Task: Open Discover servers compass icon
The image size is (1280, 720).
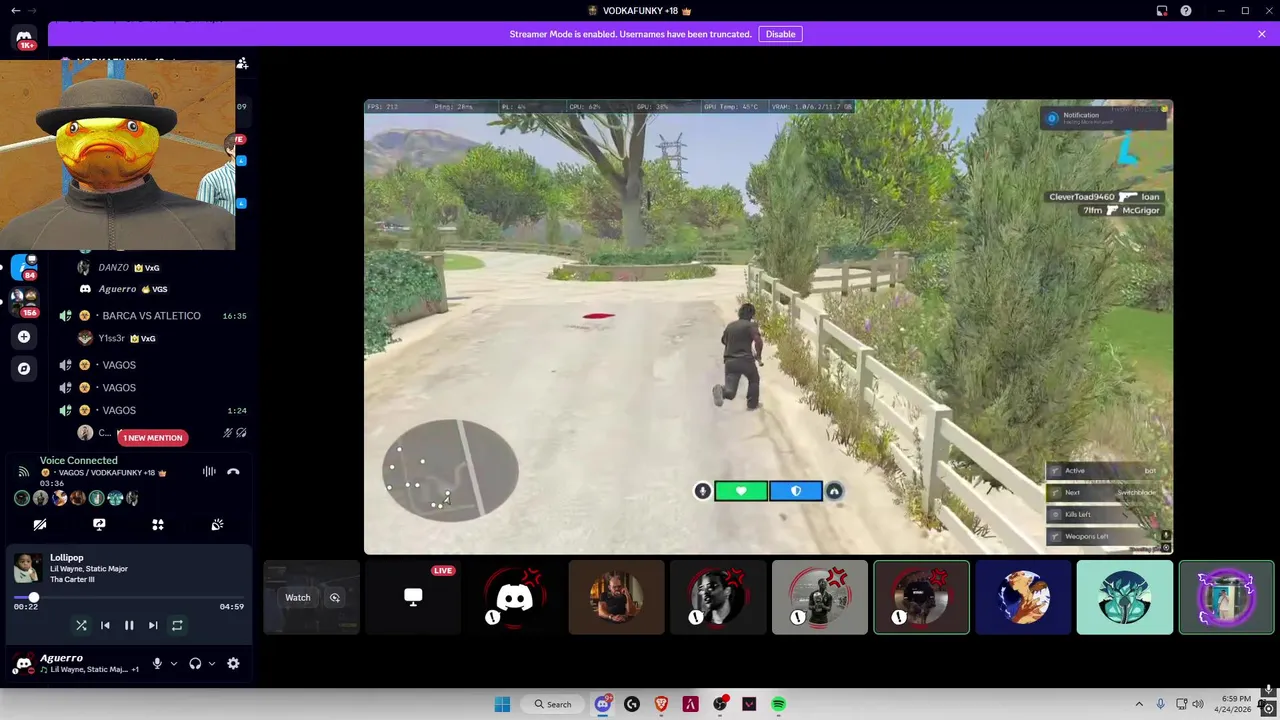Action: pos(24,369)
